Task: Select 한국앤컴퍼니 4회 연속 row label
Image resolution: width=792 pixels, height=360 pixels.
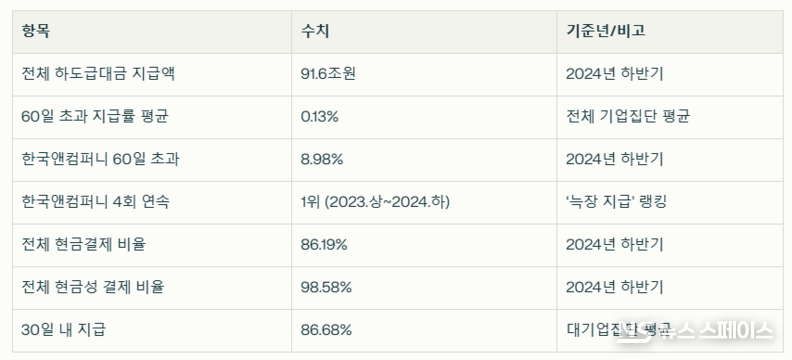Action: 95,202
